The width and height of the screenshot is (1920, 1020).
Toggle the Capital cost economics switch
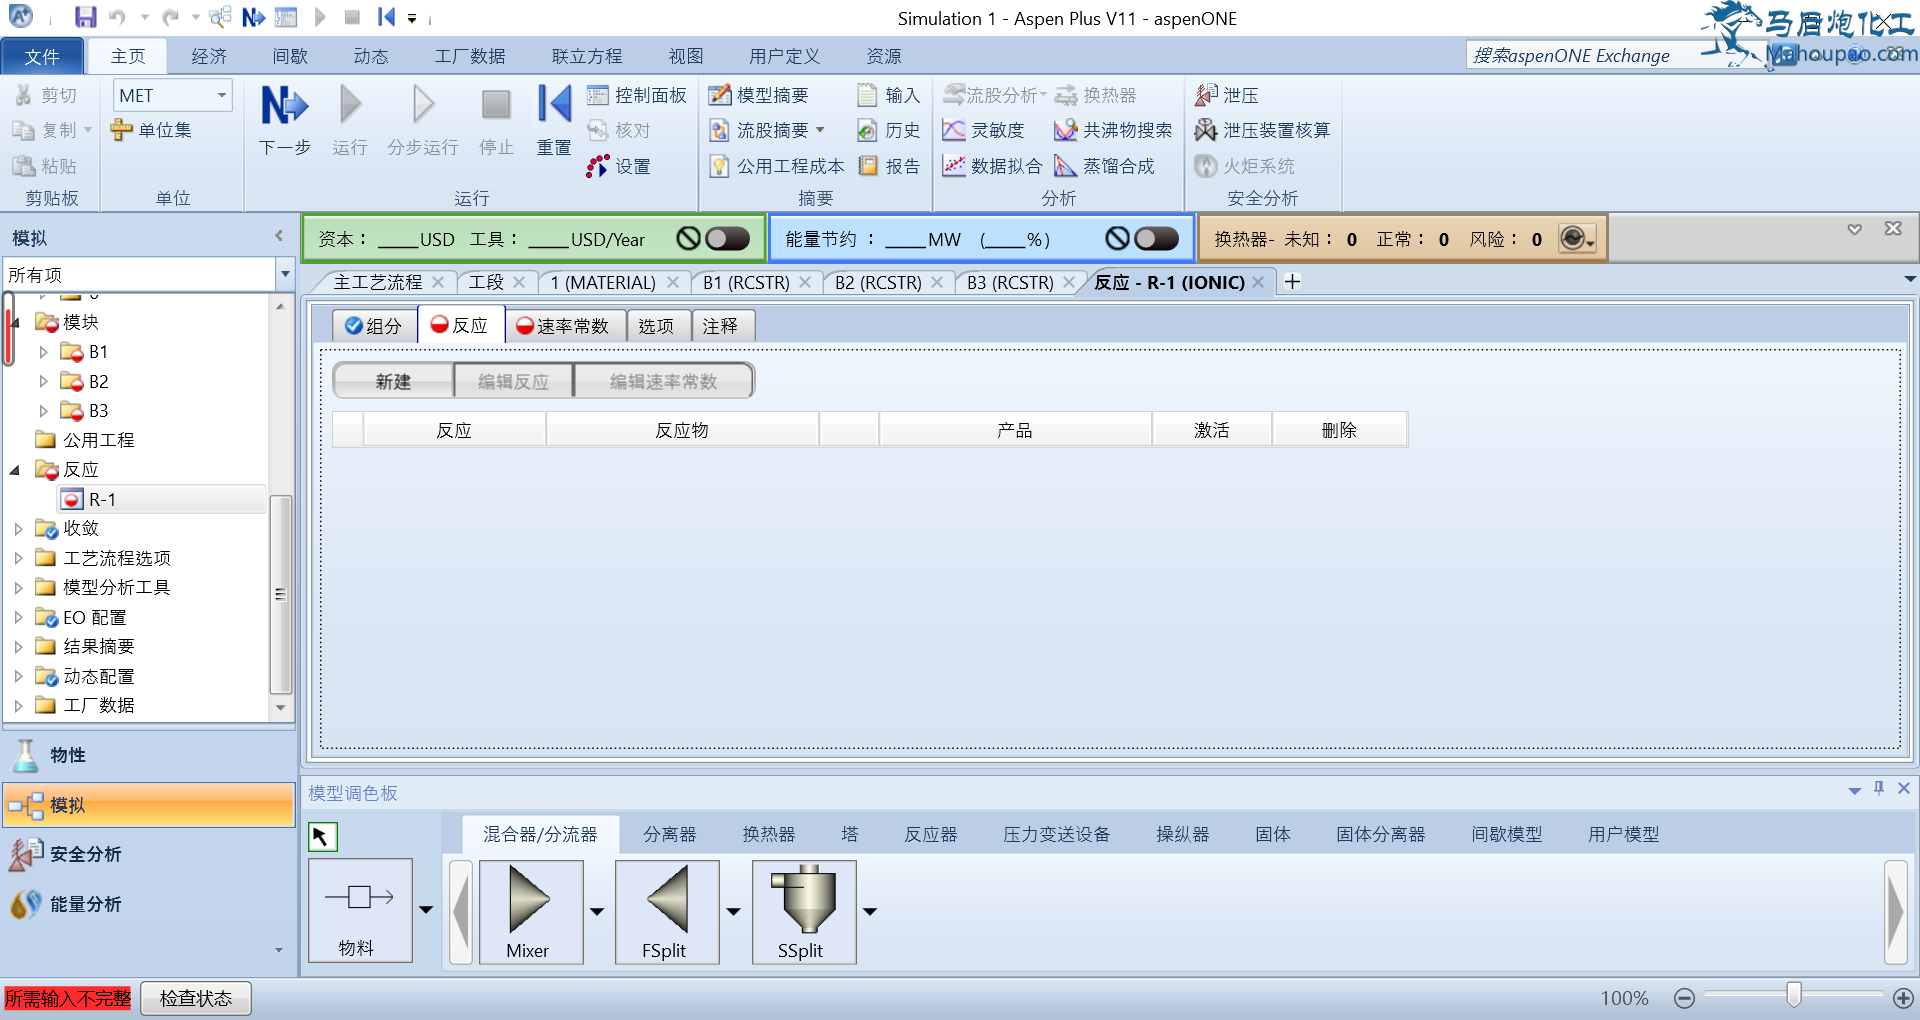coord(727,239)
